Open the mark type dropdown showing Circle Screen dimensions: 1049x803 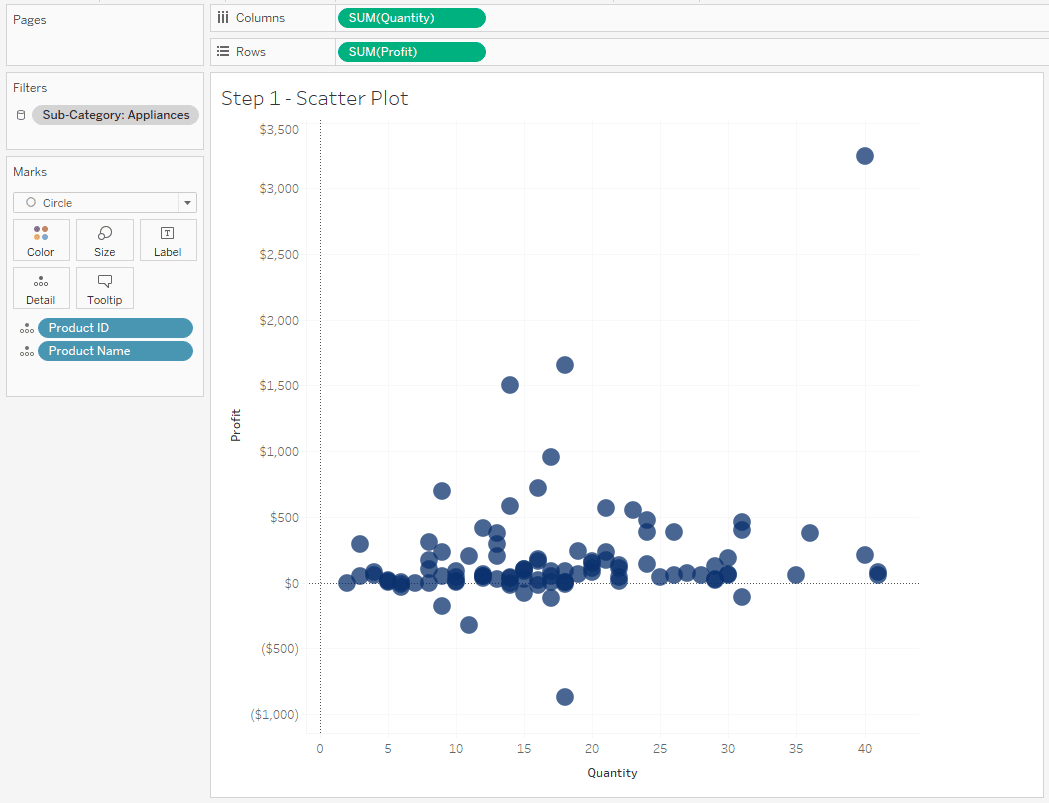coord(187,202)
